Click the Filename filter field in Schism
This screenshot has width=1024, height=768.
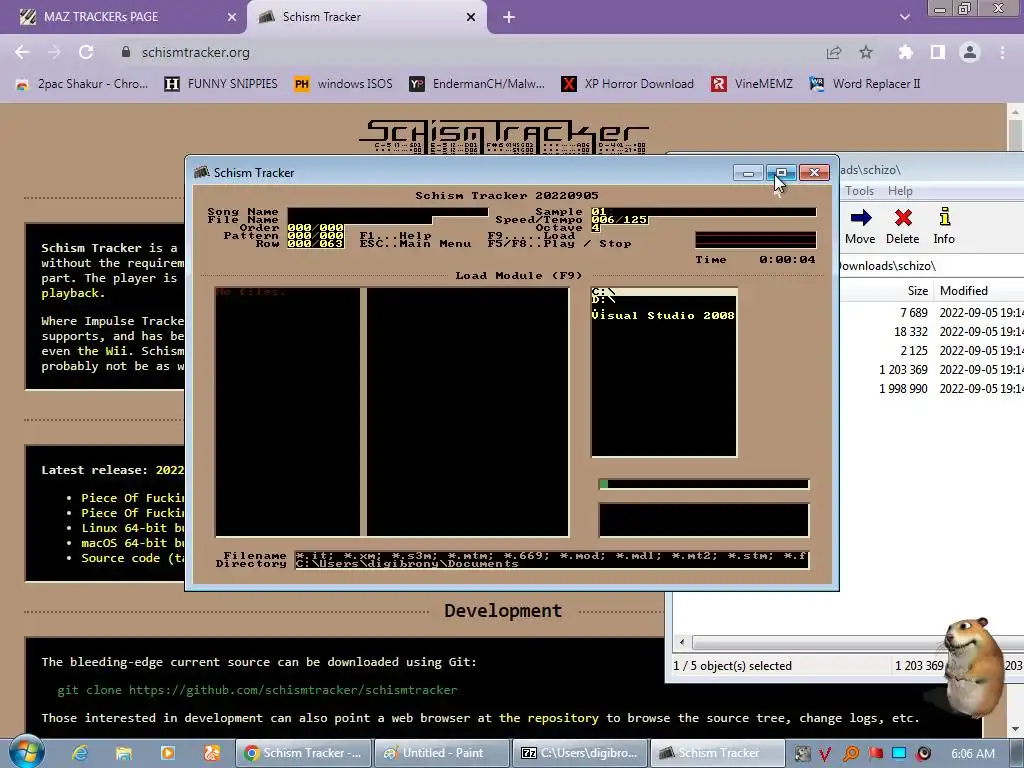pyautogui.click(x=552, y=556)
